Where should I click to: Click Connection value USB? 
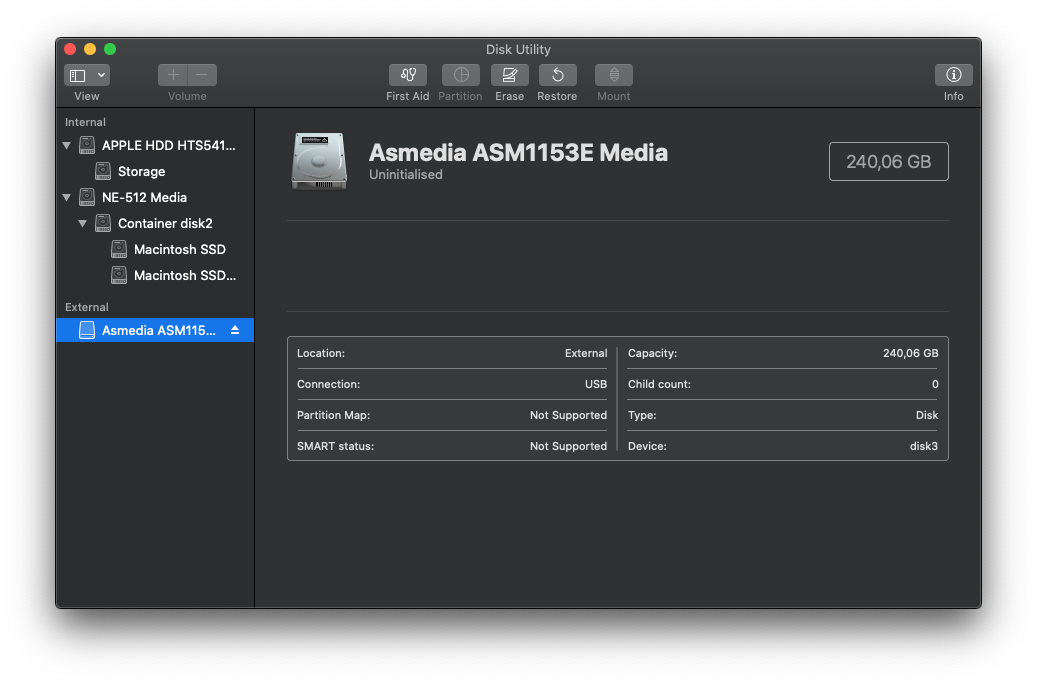595,384
